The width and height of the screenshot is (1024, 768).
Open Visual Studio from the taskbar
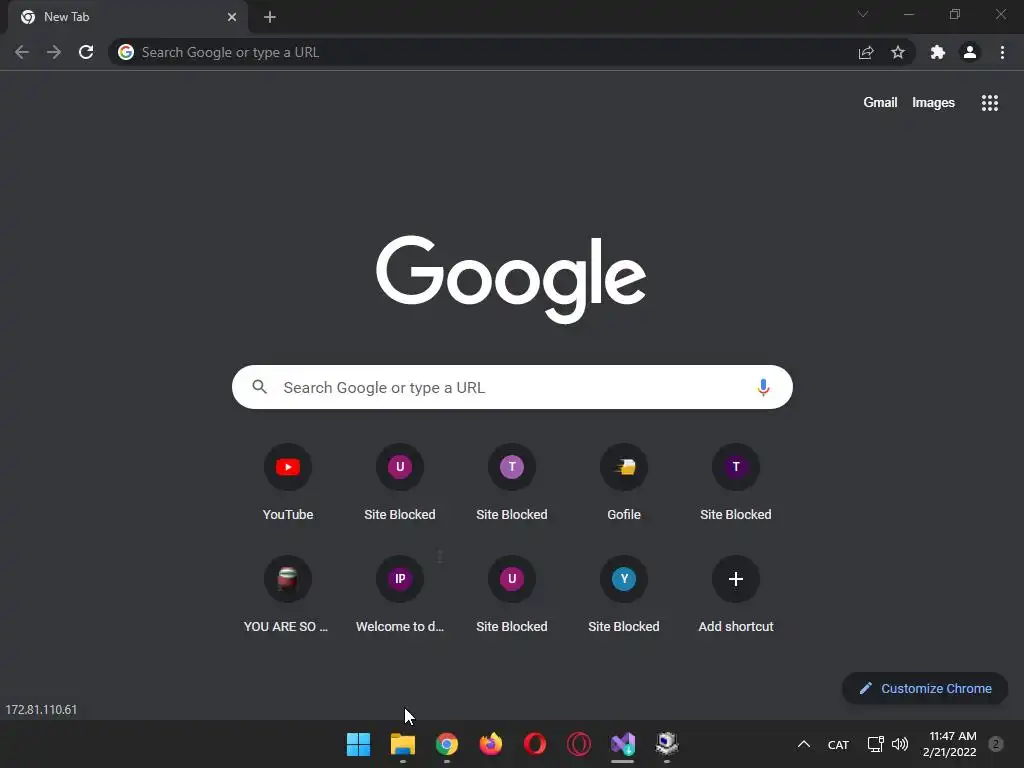623,744
